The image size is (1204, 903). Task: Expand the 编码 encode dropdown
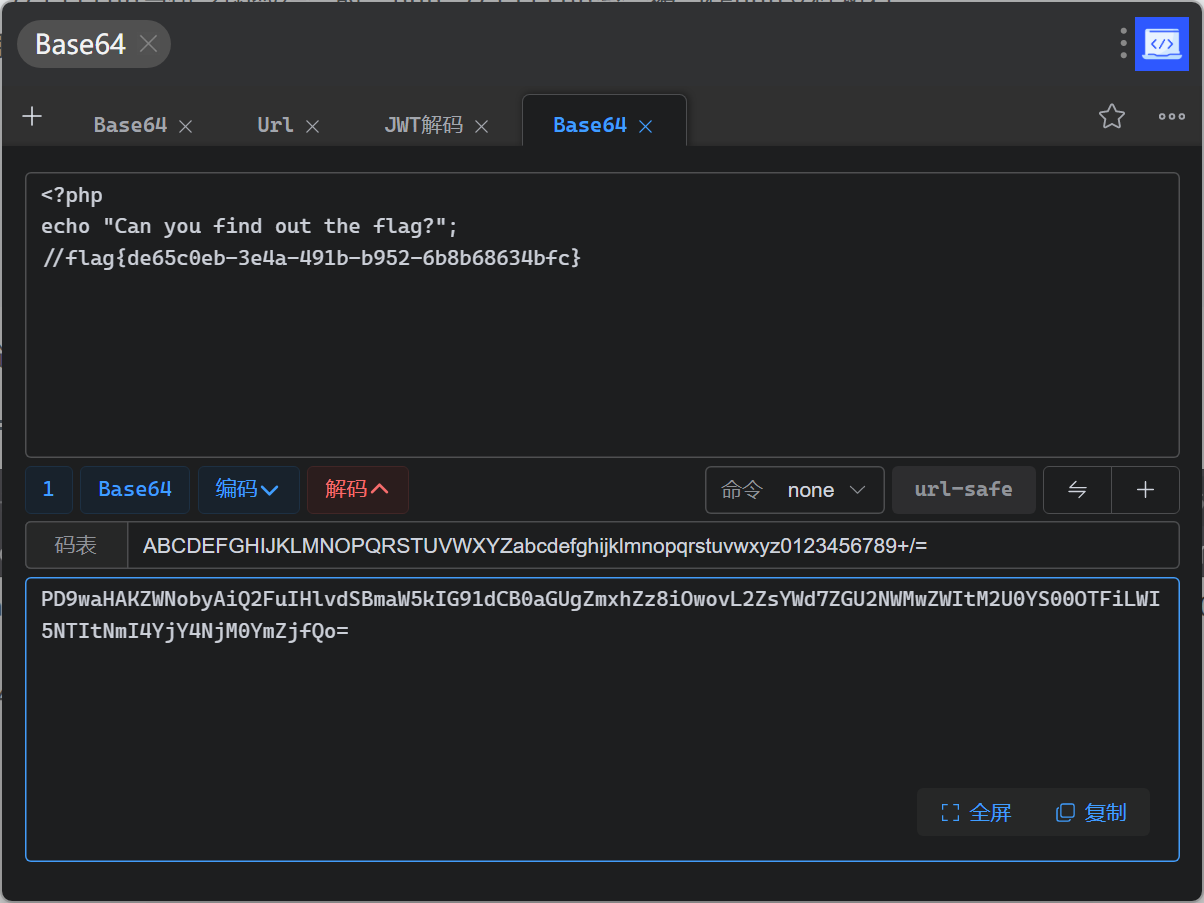tap(248, 489)
